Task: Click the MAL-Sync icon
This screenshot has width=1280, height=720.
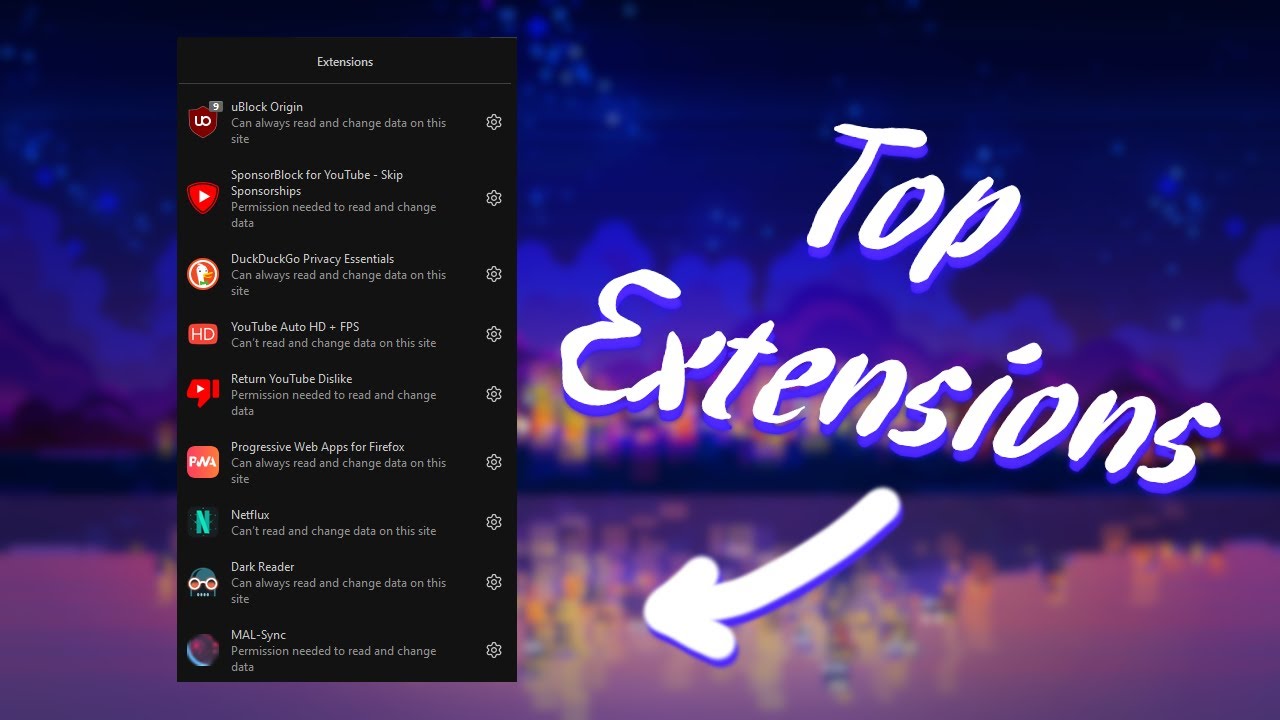Action: pos(203,650)
